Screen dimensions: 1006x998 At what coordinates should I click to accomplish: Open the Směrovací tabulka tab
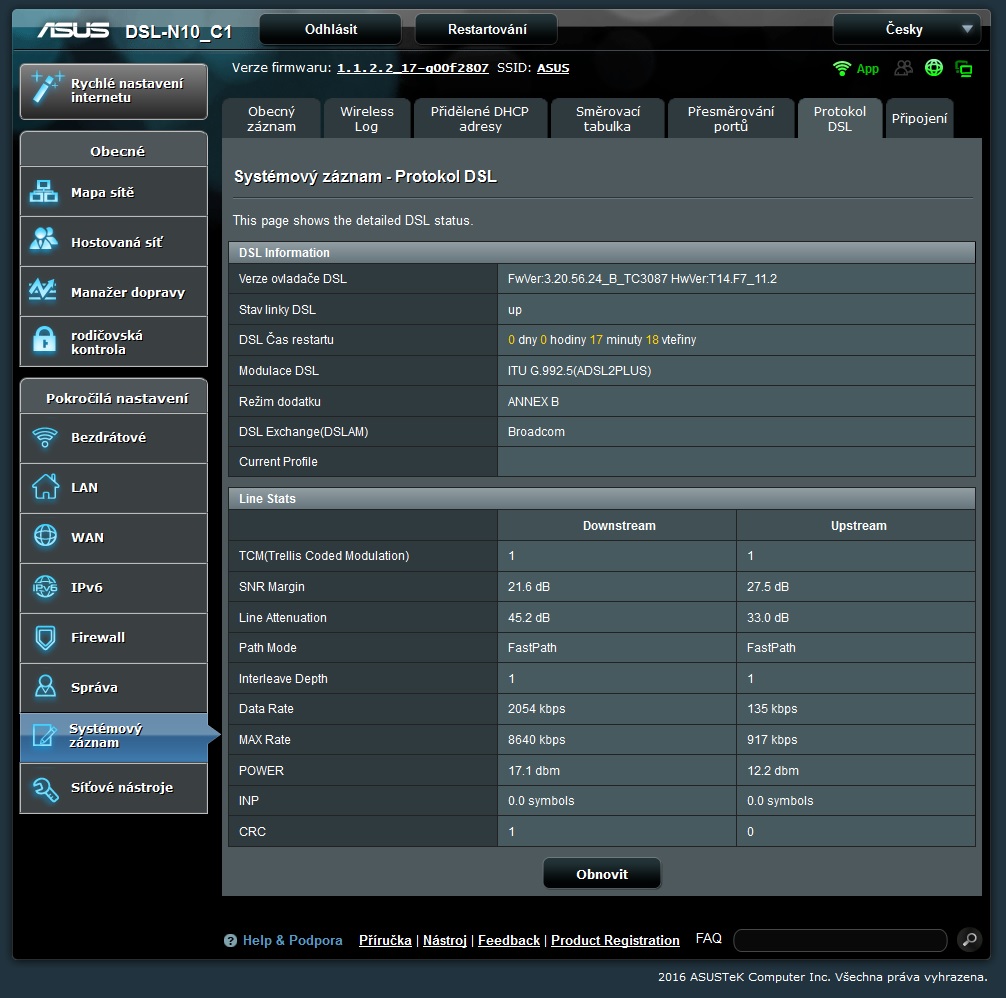607,119
